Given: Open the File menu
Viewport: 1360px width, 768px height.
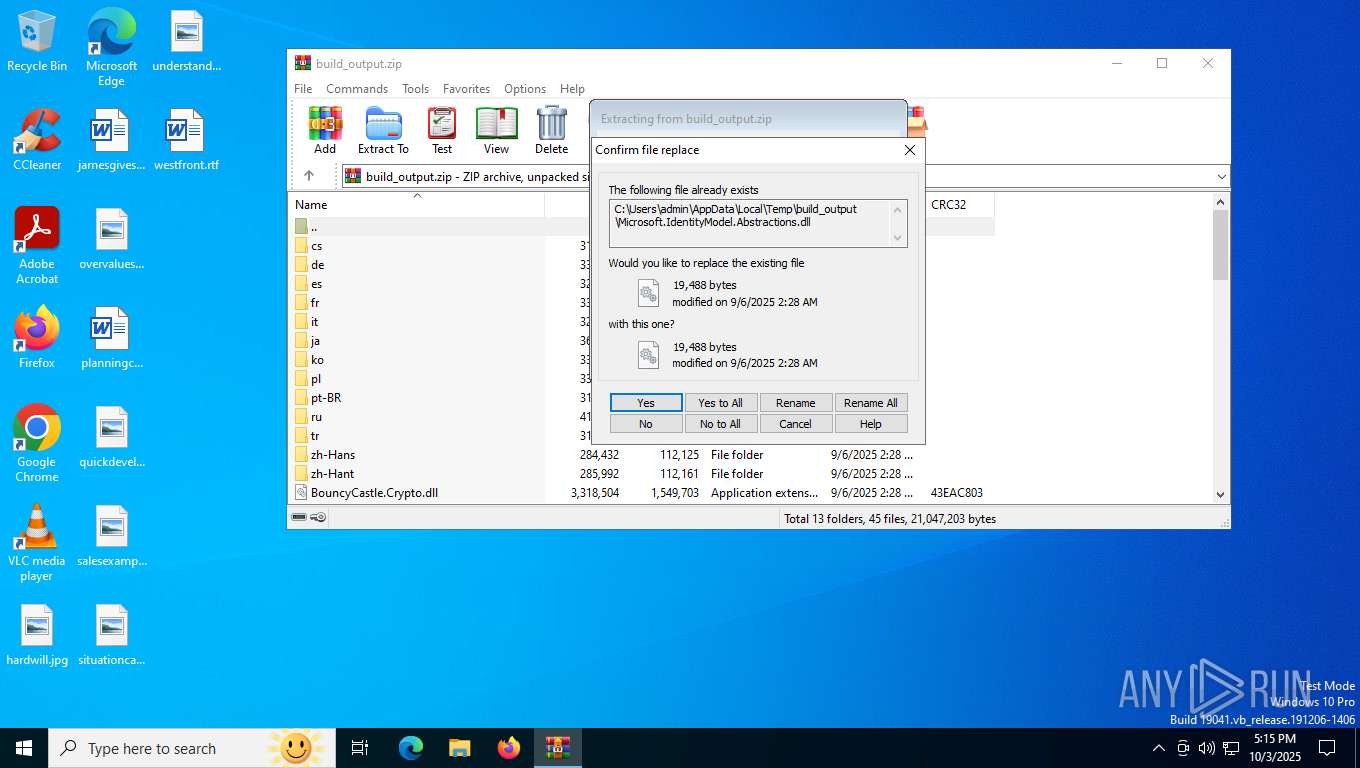Looking at the screenshot, I should tap(303, 89).
